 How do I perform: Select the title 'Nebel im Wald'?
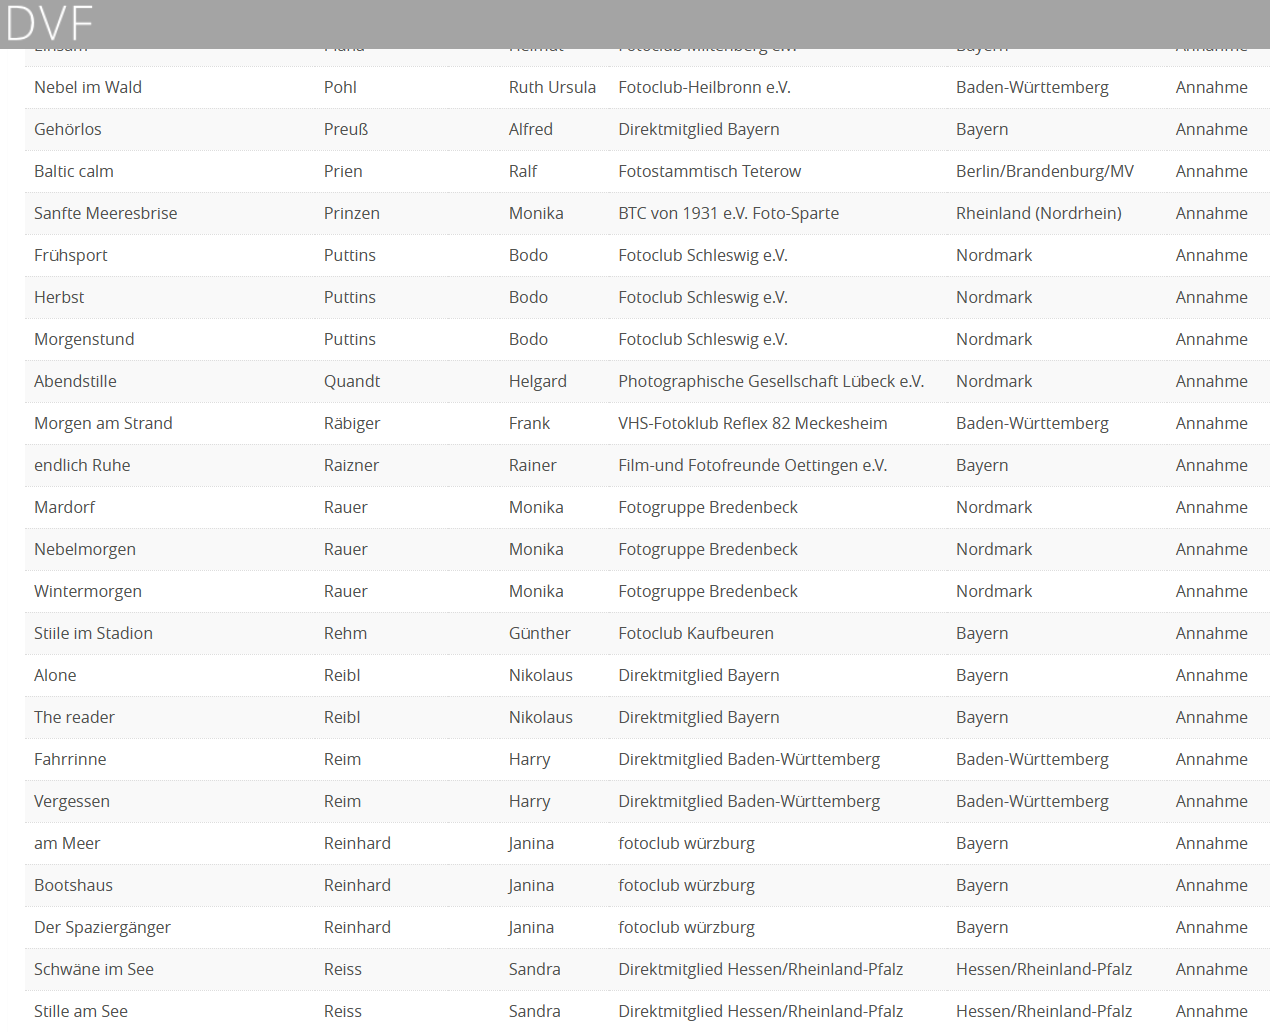(88, 87)
